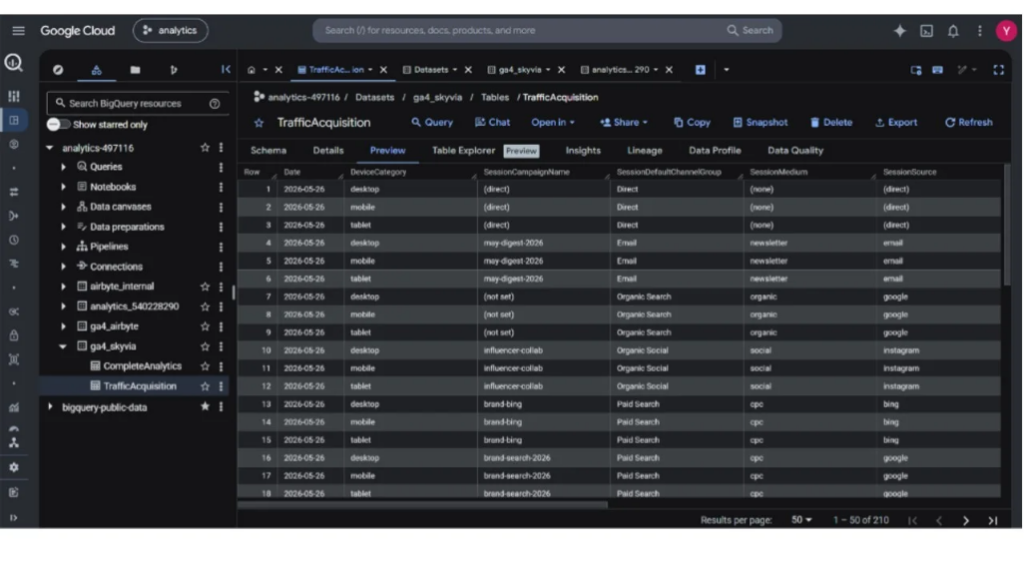Switch to the Schema tab

tap(268, 150)
